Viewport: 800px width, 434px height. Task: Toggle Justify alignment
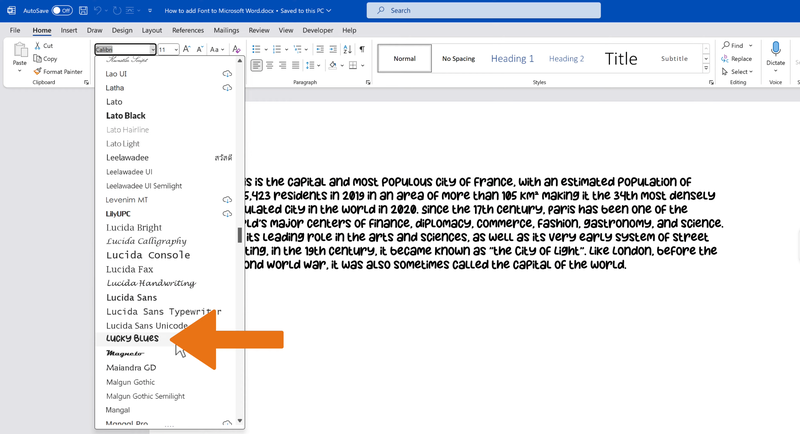click(295, 65)
